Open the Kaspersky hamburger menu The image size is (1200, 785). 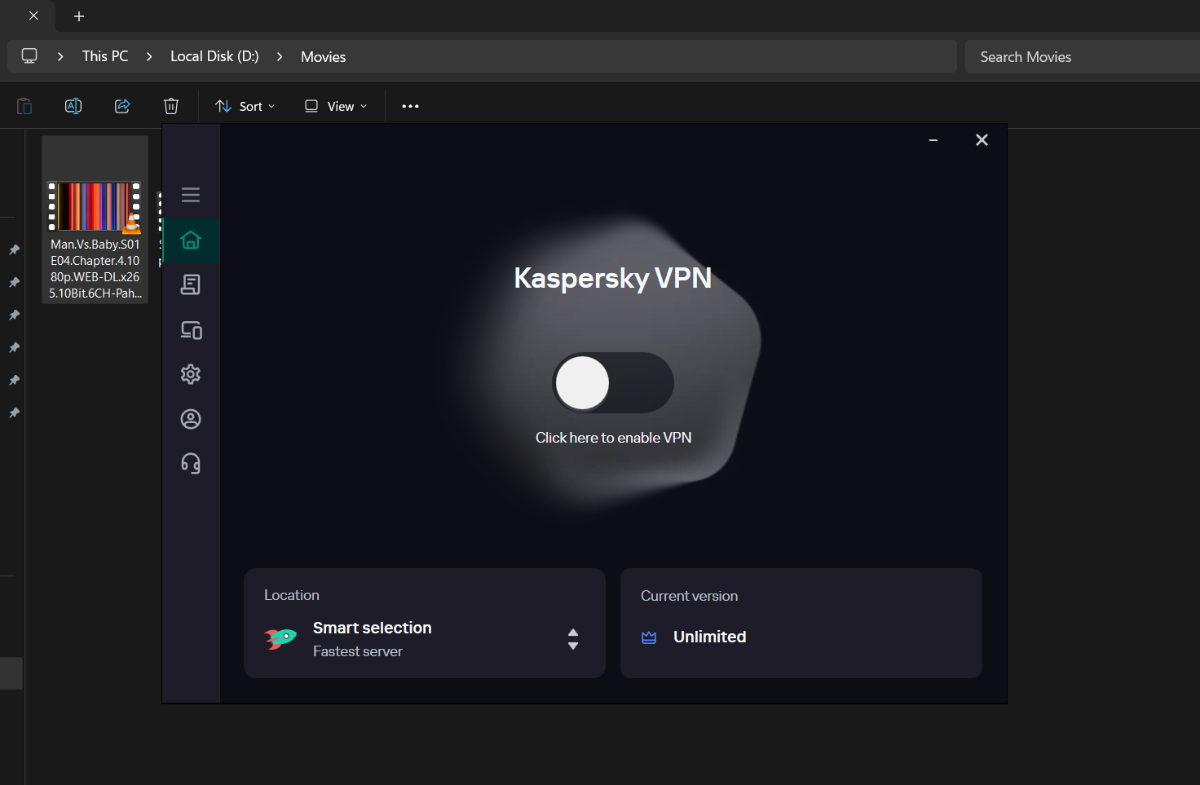tap(191, 195)
